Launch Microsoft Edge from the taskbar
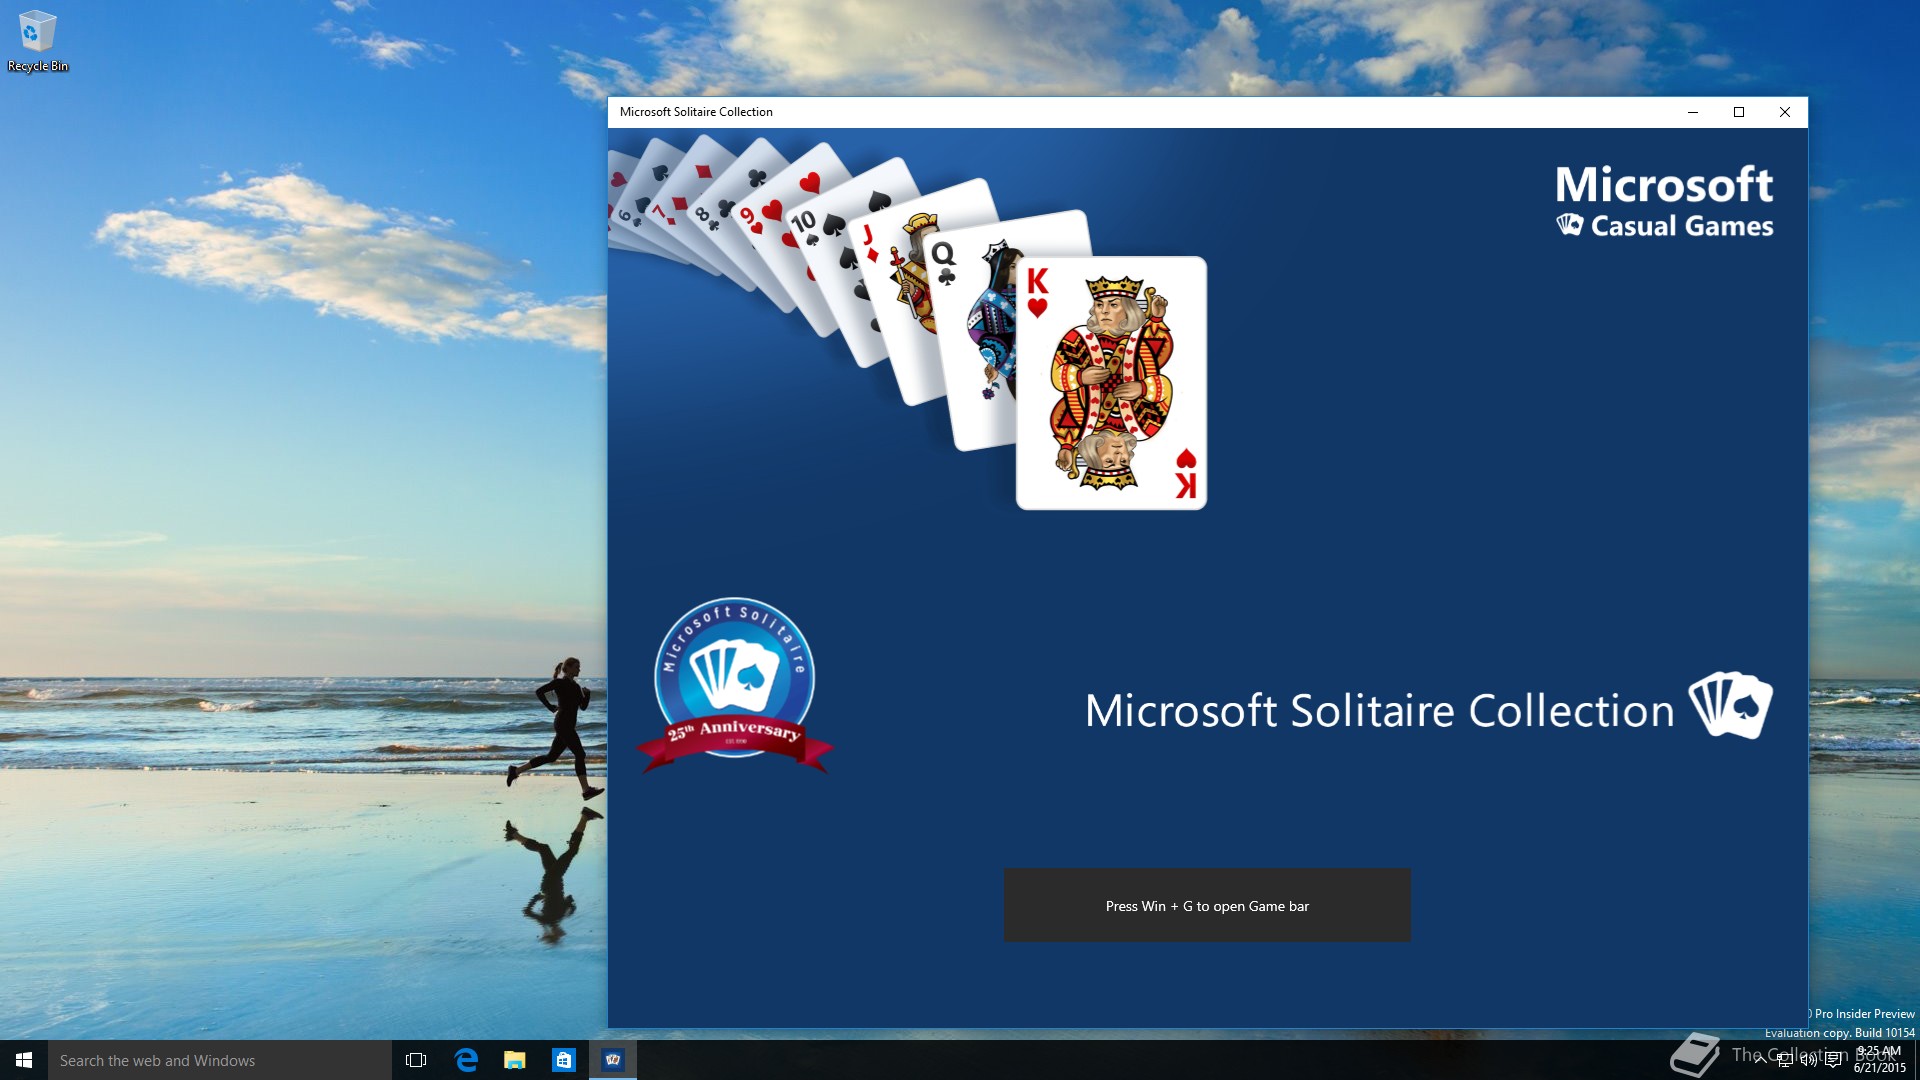The image size is (1920, 1080). [x=466, y=1060]
